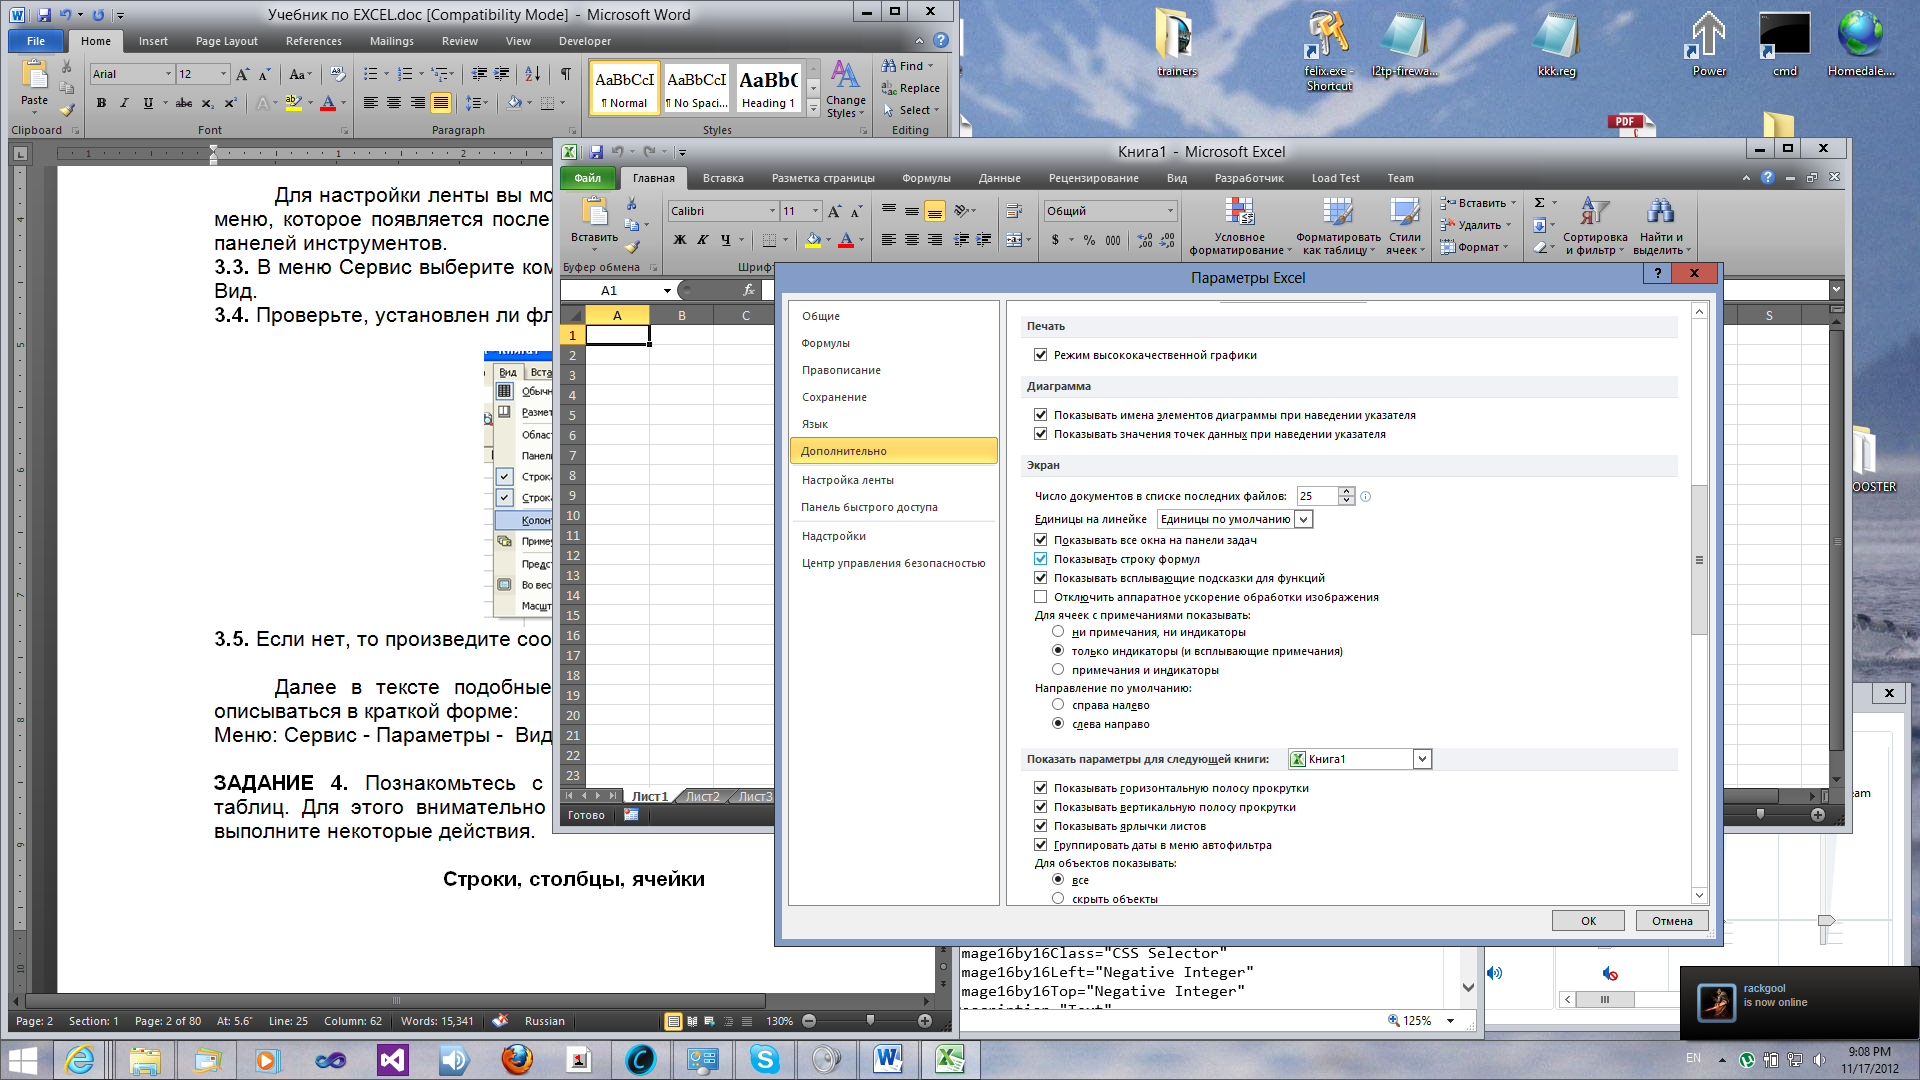1920x1080 pixels.
Task: Expand Excel Вставить cells dropdown
Action: pos(1512,203)
